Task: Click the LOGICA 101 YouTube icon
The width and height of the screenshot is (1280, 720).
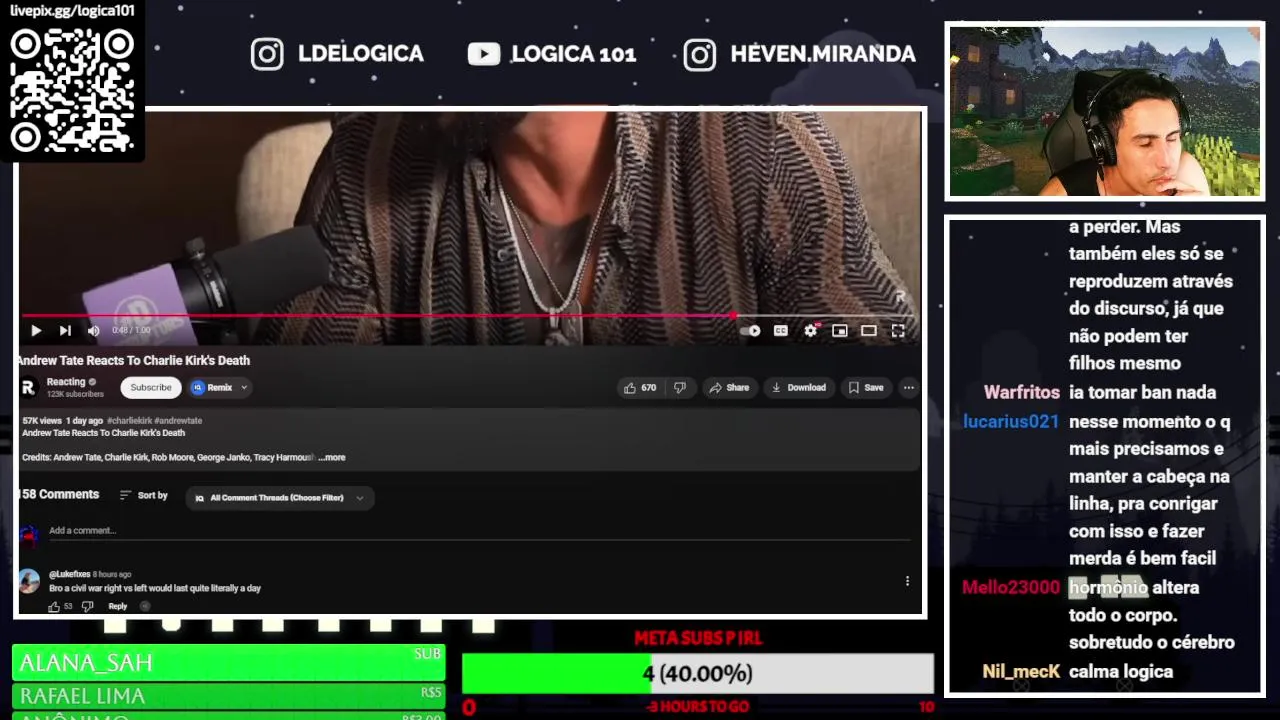Action: 484,54
